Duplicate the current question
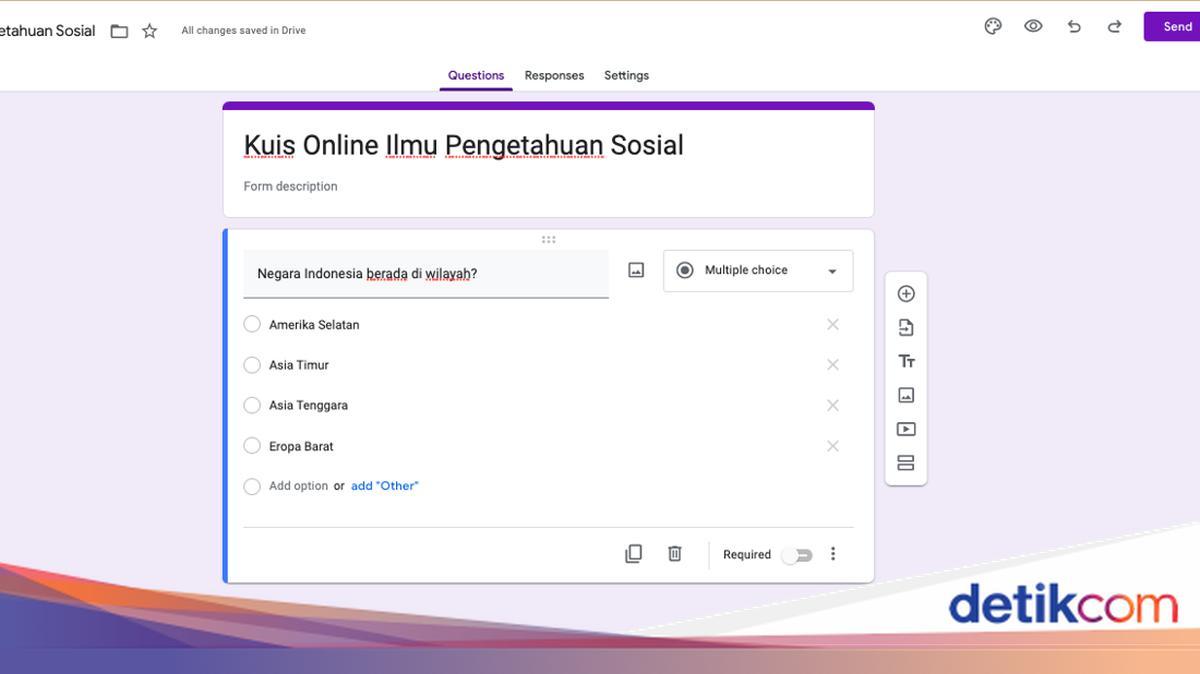The width and height of the screenshot is (1200, 674). pyautogui.click(x=633, y=554)
